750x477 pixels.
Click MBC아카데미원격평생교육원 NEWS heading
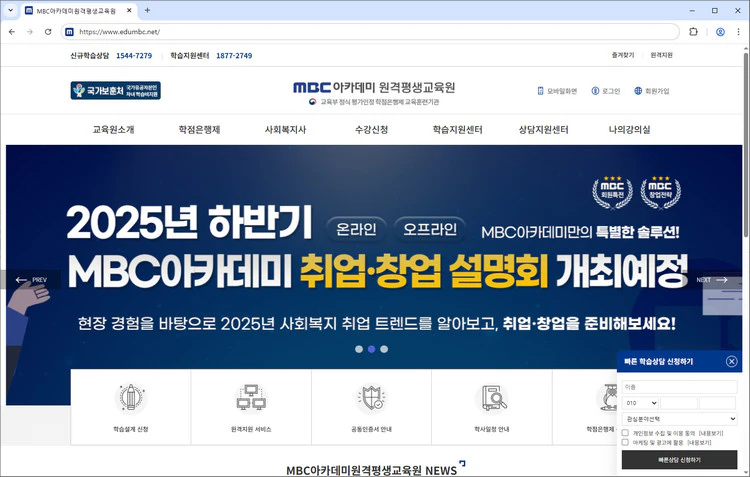[372, 470]
